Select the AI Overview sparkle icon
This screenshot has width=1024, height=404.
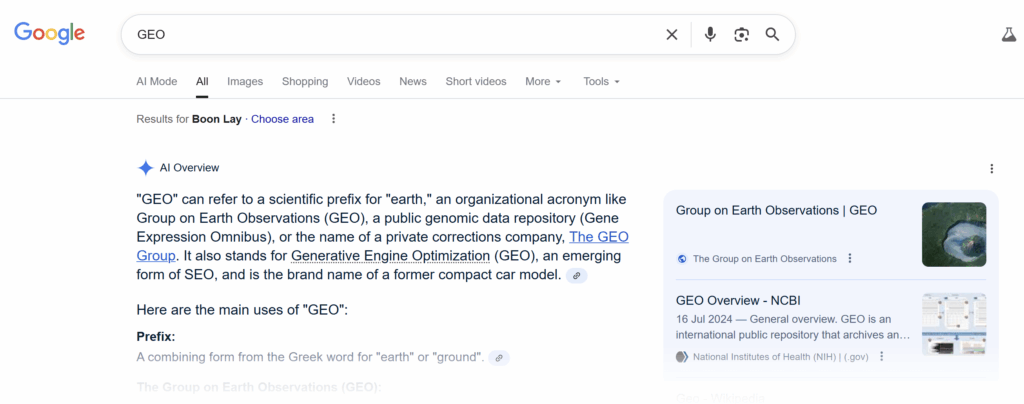146,168
